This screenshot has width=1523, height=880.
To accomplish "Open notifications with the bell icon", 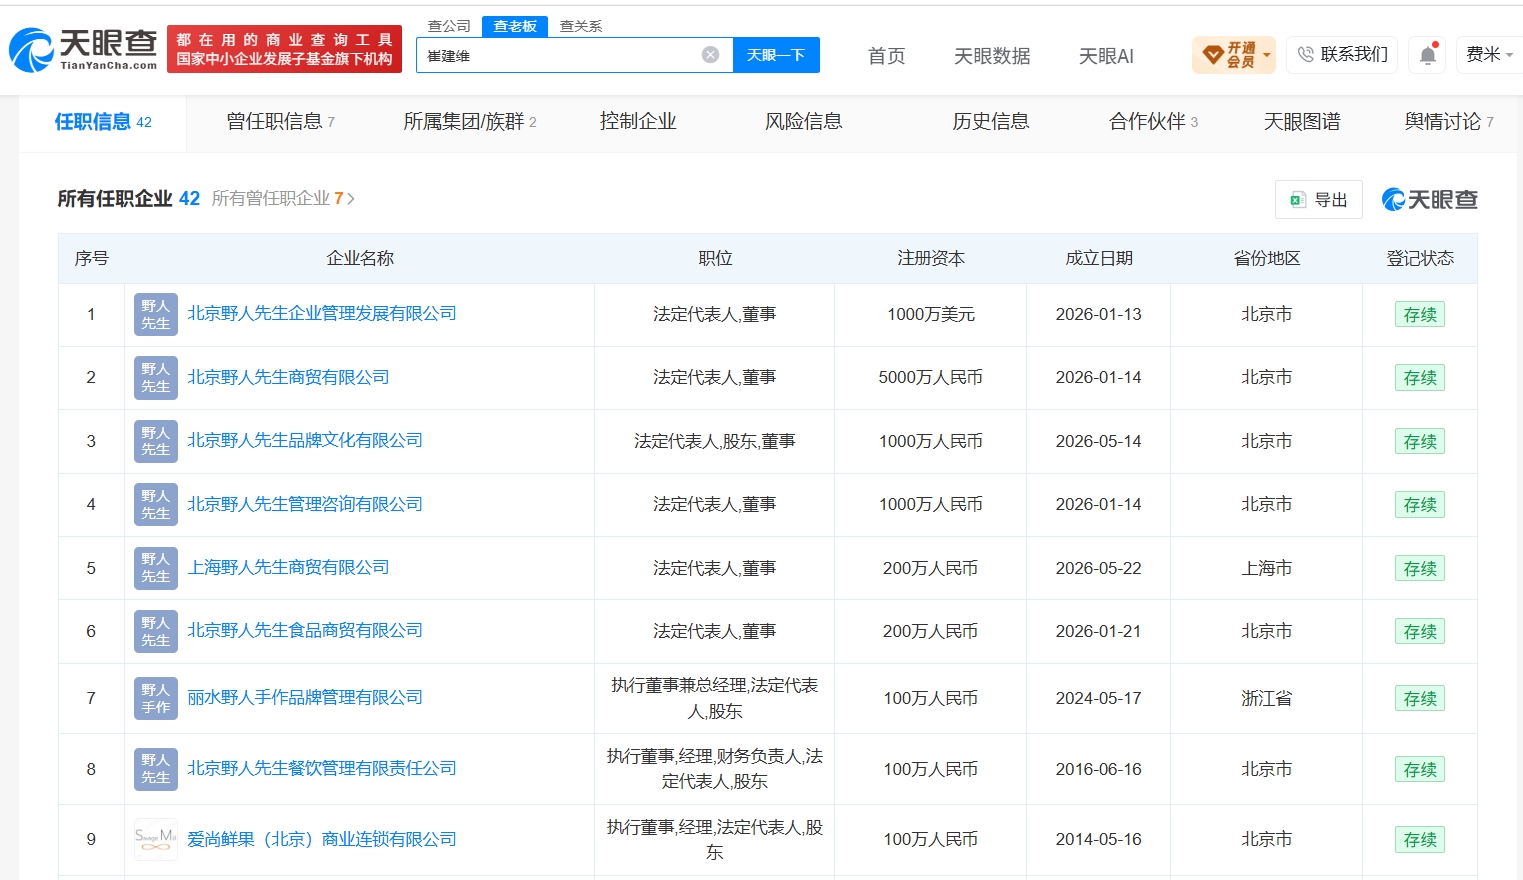I will (x=1428, y=55).
